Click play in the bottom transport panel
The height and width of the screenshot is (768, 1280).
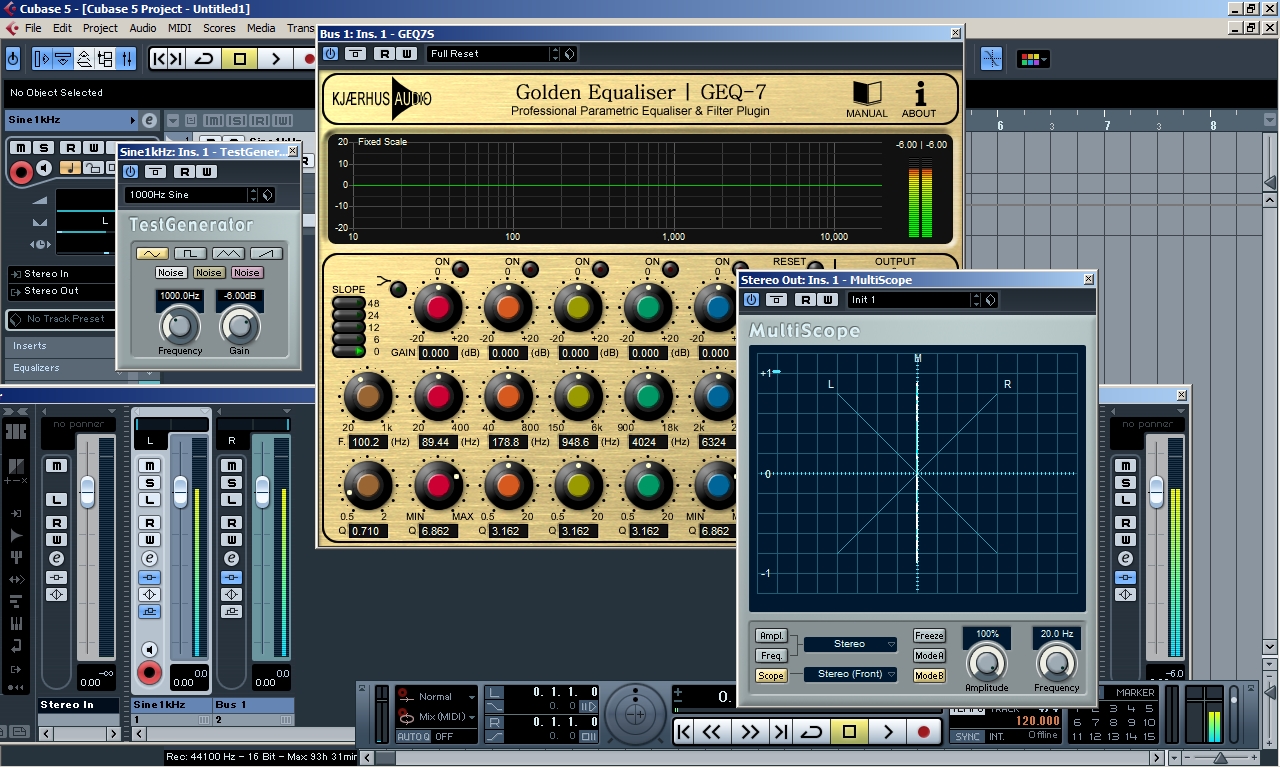[x=887, y=732]
